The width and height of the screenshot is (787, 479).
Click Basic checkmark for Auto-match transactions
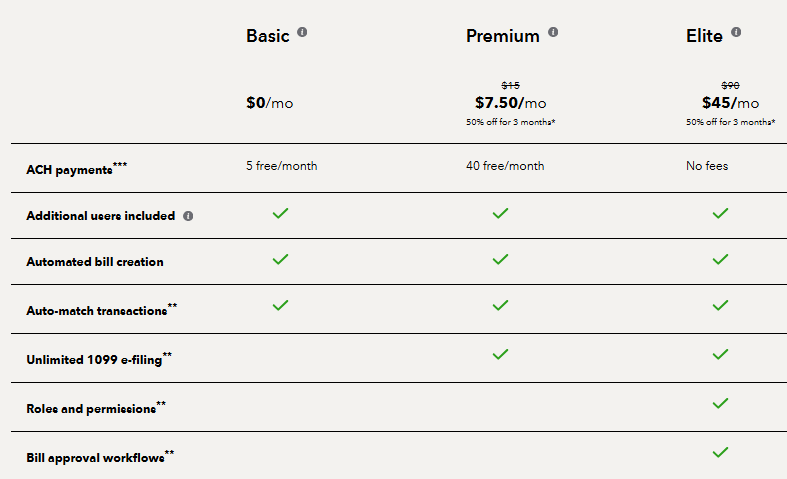tap(281, 305)
